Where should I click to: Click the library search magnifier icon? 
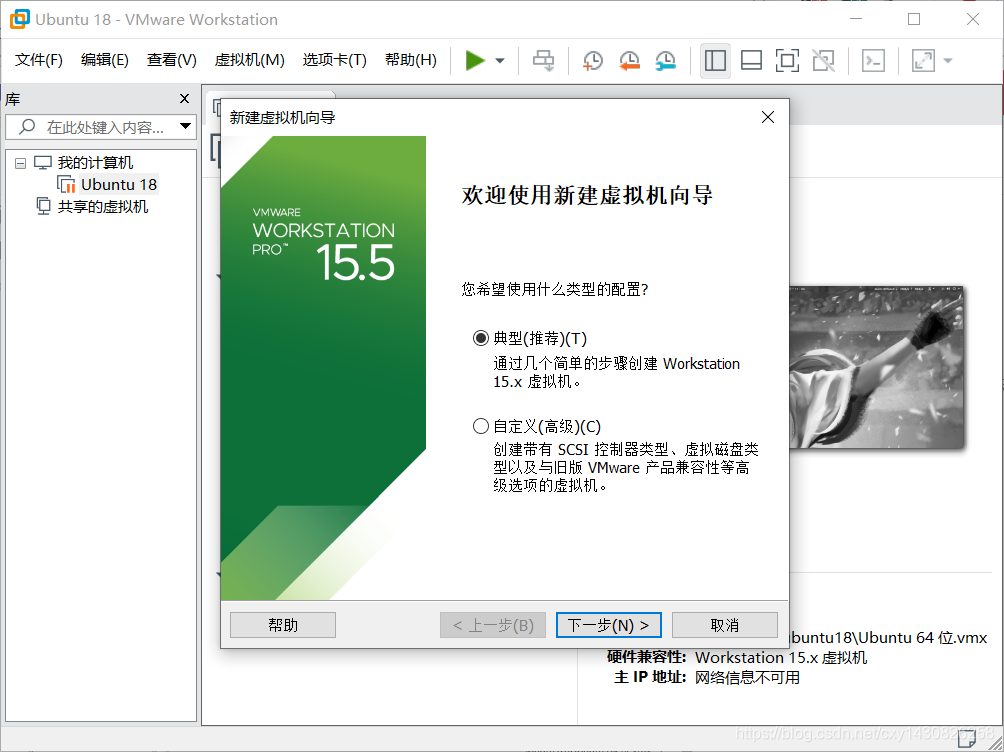coord(27,127)
